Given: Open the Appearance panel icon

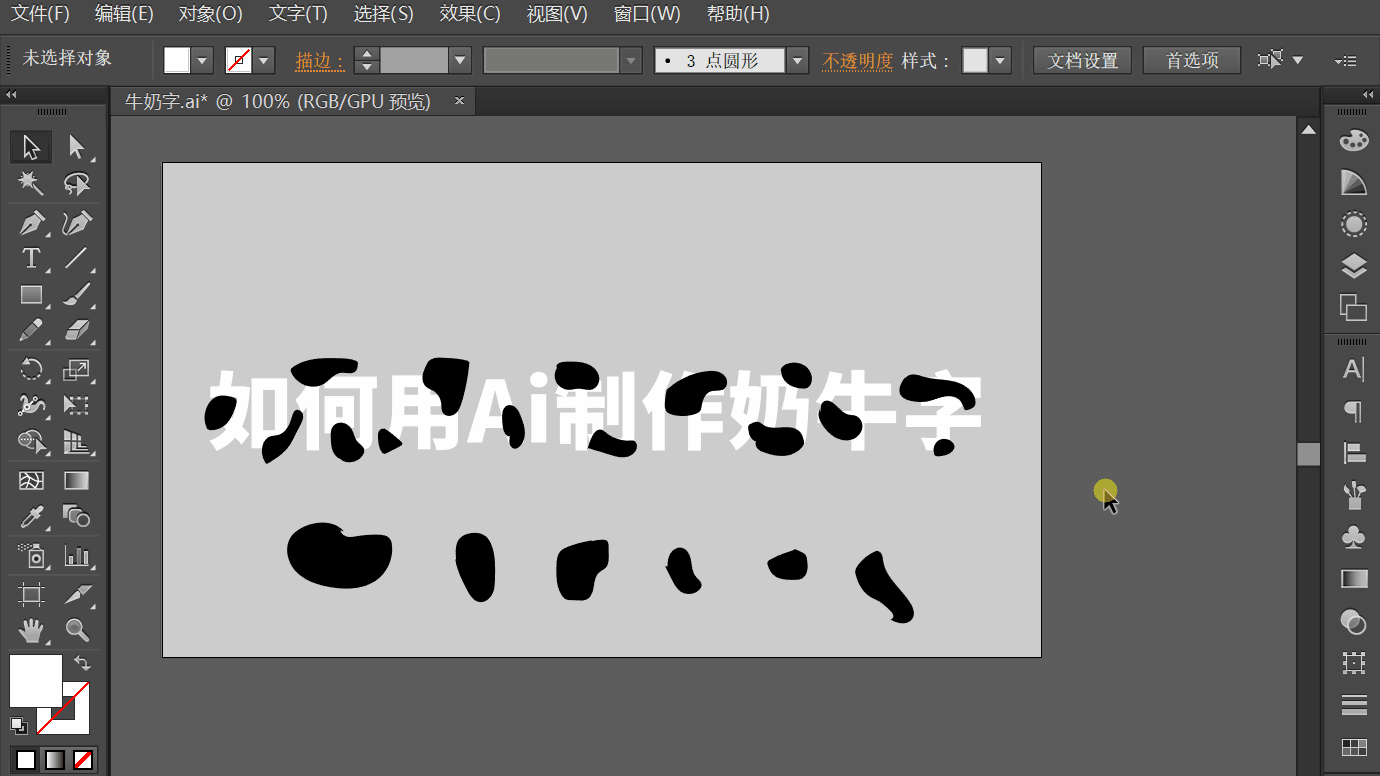Looking at the screenshot, I should click(x=1353, y=224).
